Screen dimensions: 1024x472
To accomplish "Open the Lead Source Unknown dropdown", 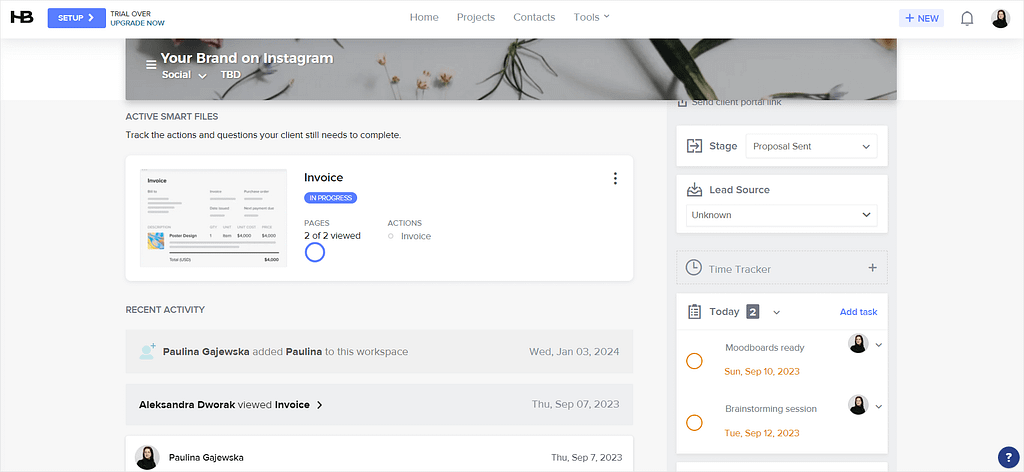I will click(782, 215).
